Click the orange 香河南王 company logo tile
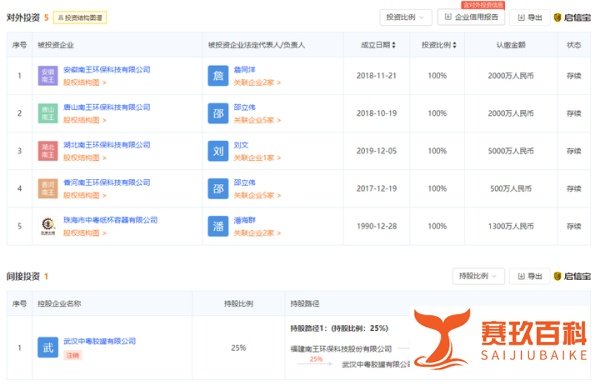This screenshot has height=385, width=600. coord(48,188)
